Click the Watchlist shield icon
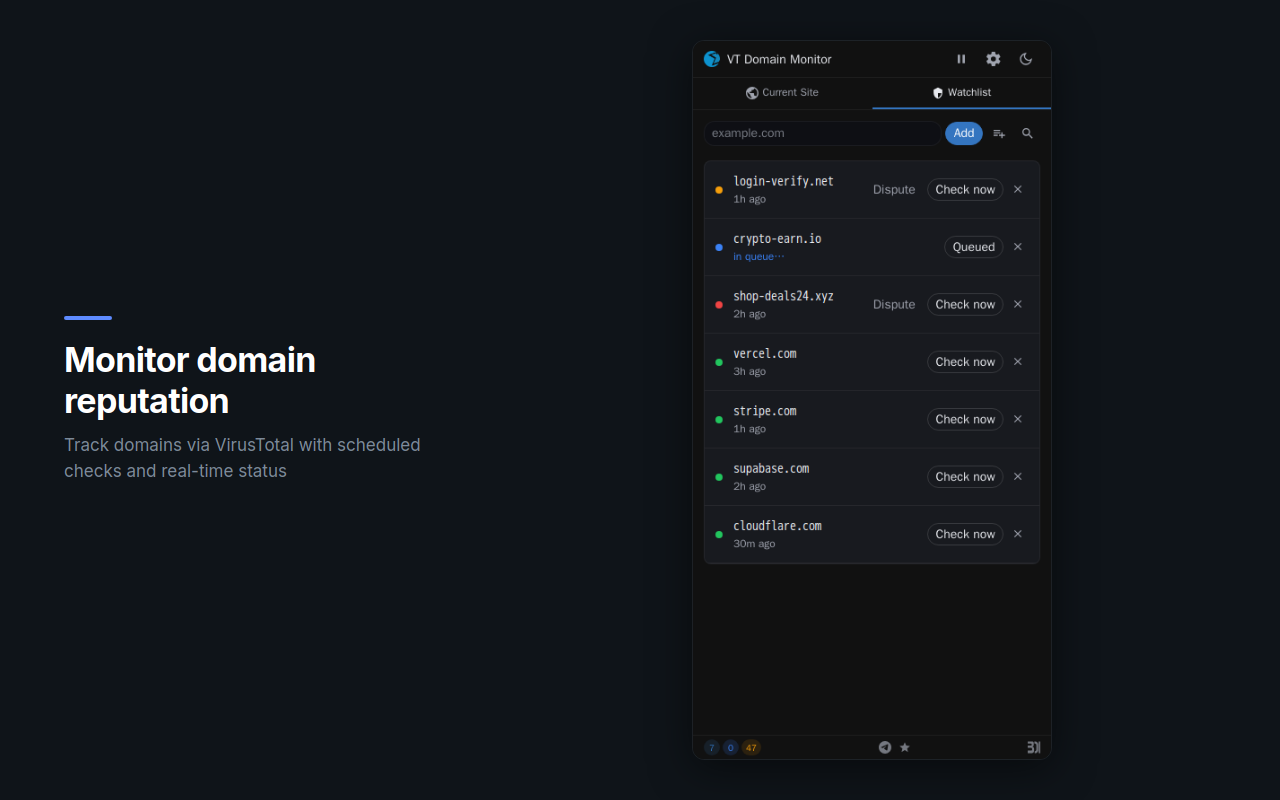The width and height of the screenshot is (1280, 800). click(937, 92)
